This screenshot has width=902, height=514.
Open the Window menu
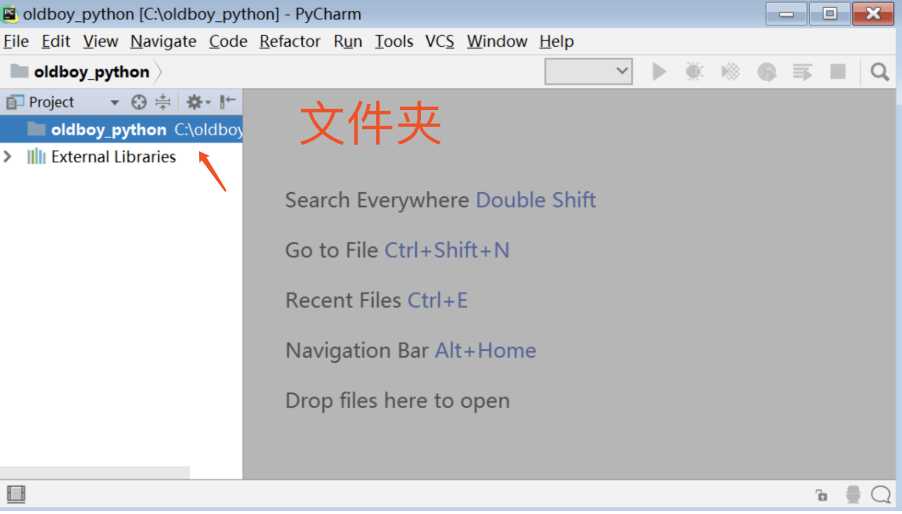pyautogui.click(x=497, y=41)
